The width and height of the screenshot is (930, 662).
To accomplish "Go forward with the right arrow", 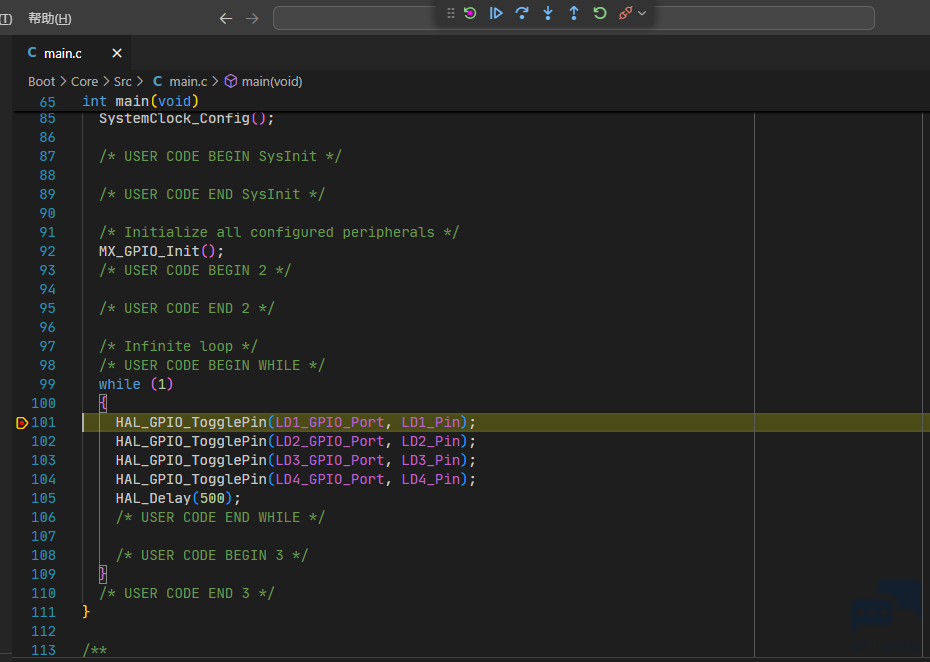I will tap(252, 18).
